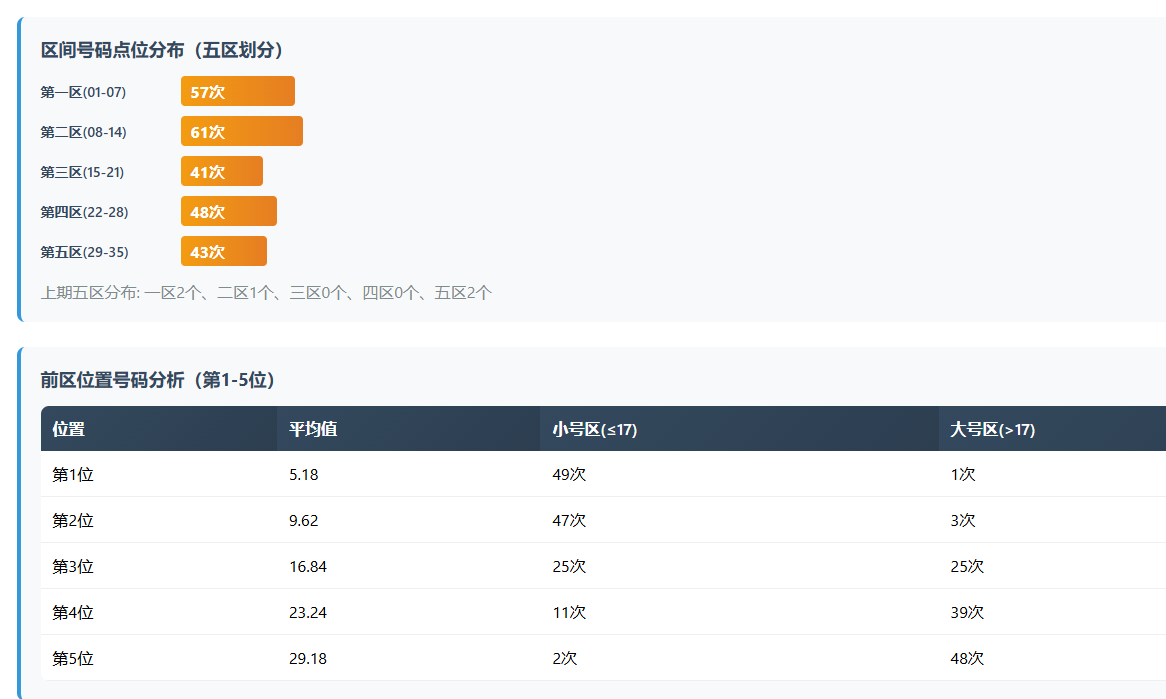The image size is (1166, 699).
Task: Select the 第3位 row label
Action: tap(73, 567)
